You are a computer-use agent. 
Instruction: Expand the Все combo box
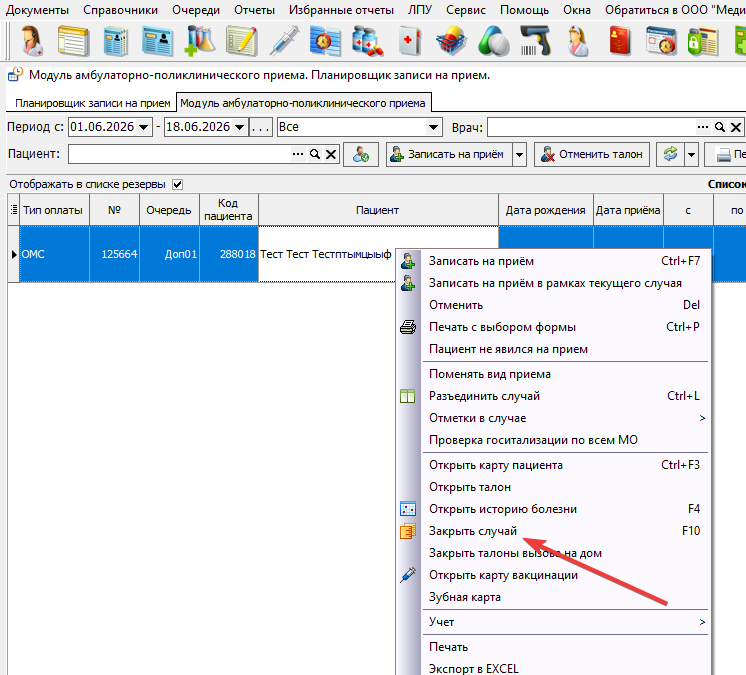(433, 127)
